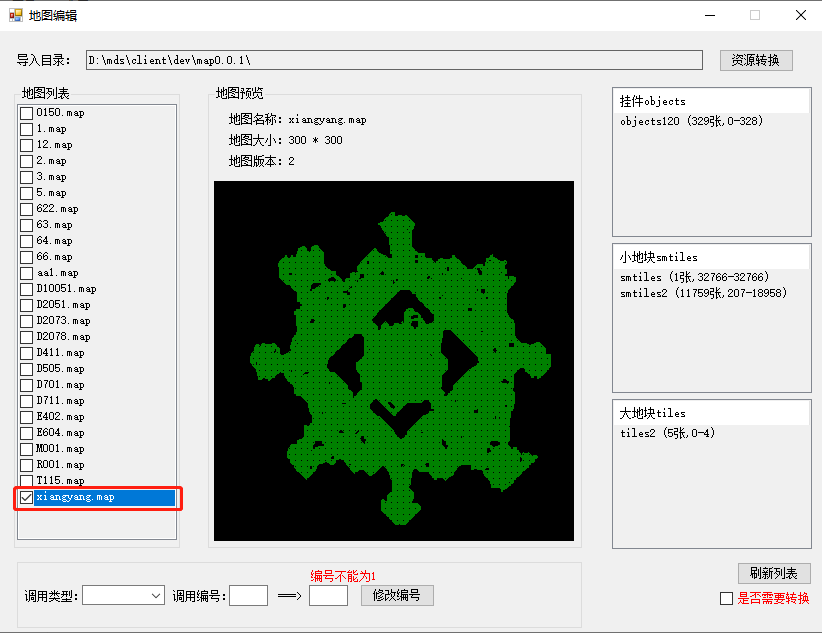This screenshot has height=633, width=822.
Task: Click the app icon in title bar
Action: 15,15
